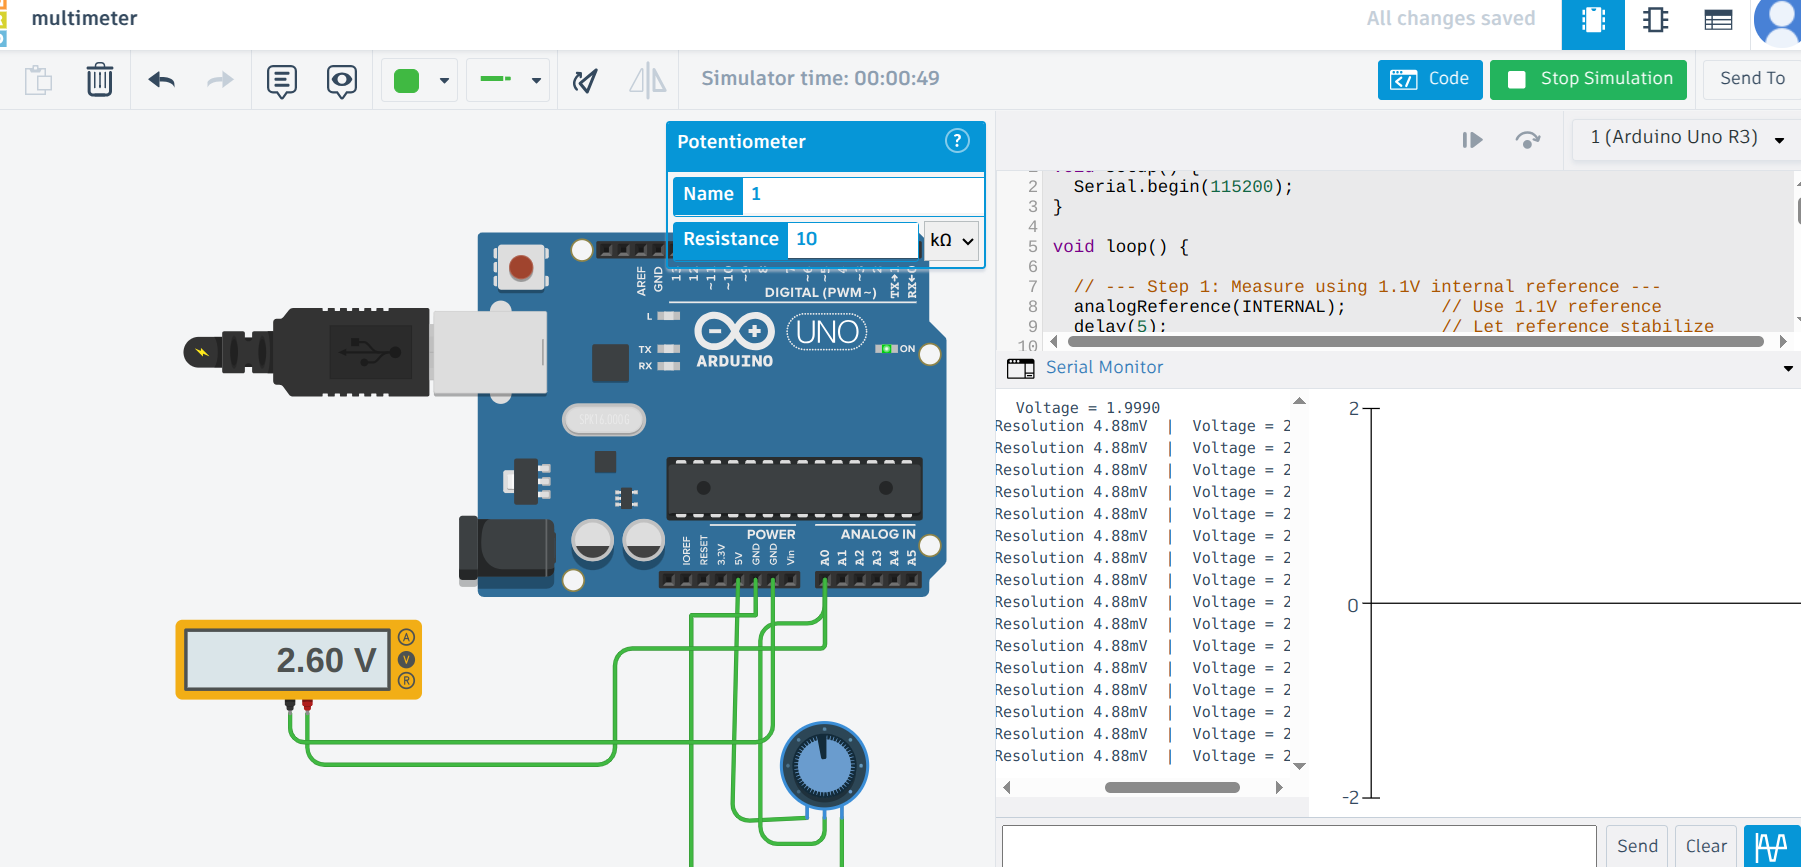Screen dimensions: 1801x867
Task: Open Potentiometer help question mark
Action: coord(957,141)
